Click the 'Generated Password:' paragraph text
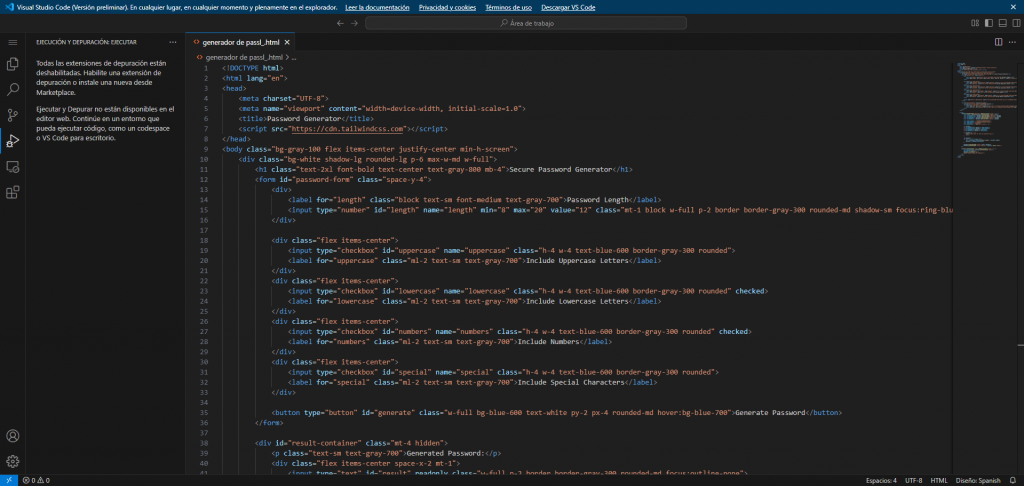 click(443, 453)
